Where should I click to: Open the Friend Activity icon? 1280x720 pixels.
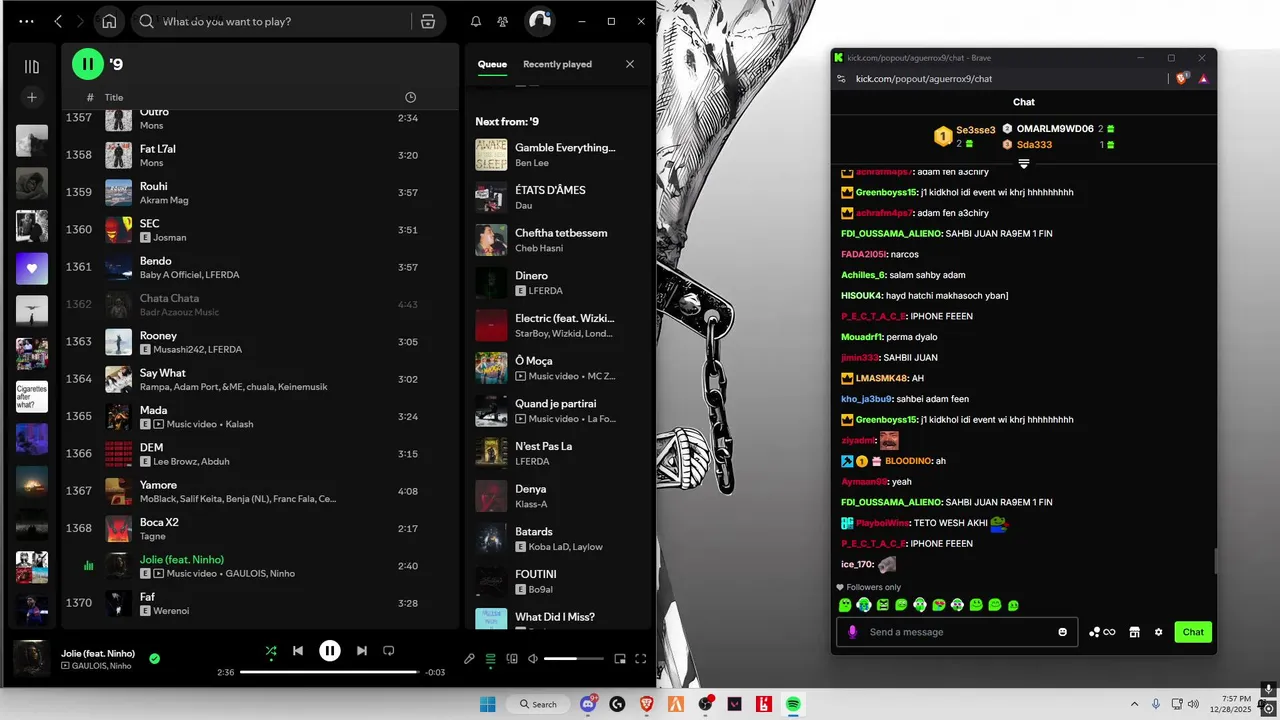503,21
